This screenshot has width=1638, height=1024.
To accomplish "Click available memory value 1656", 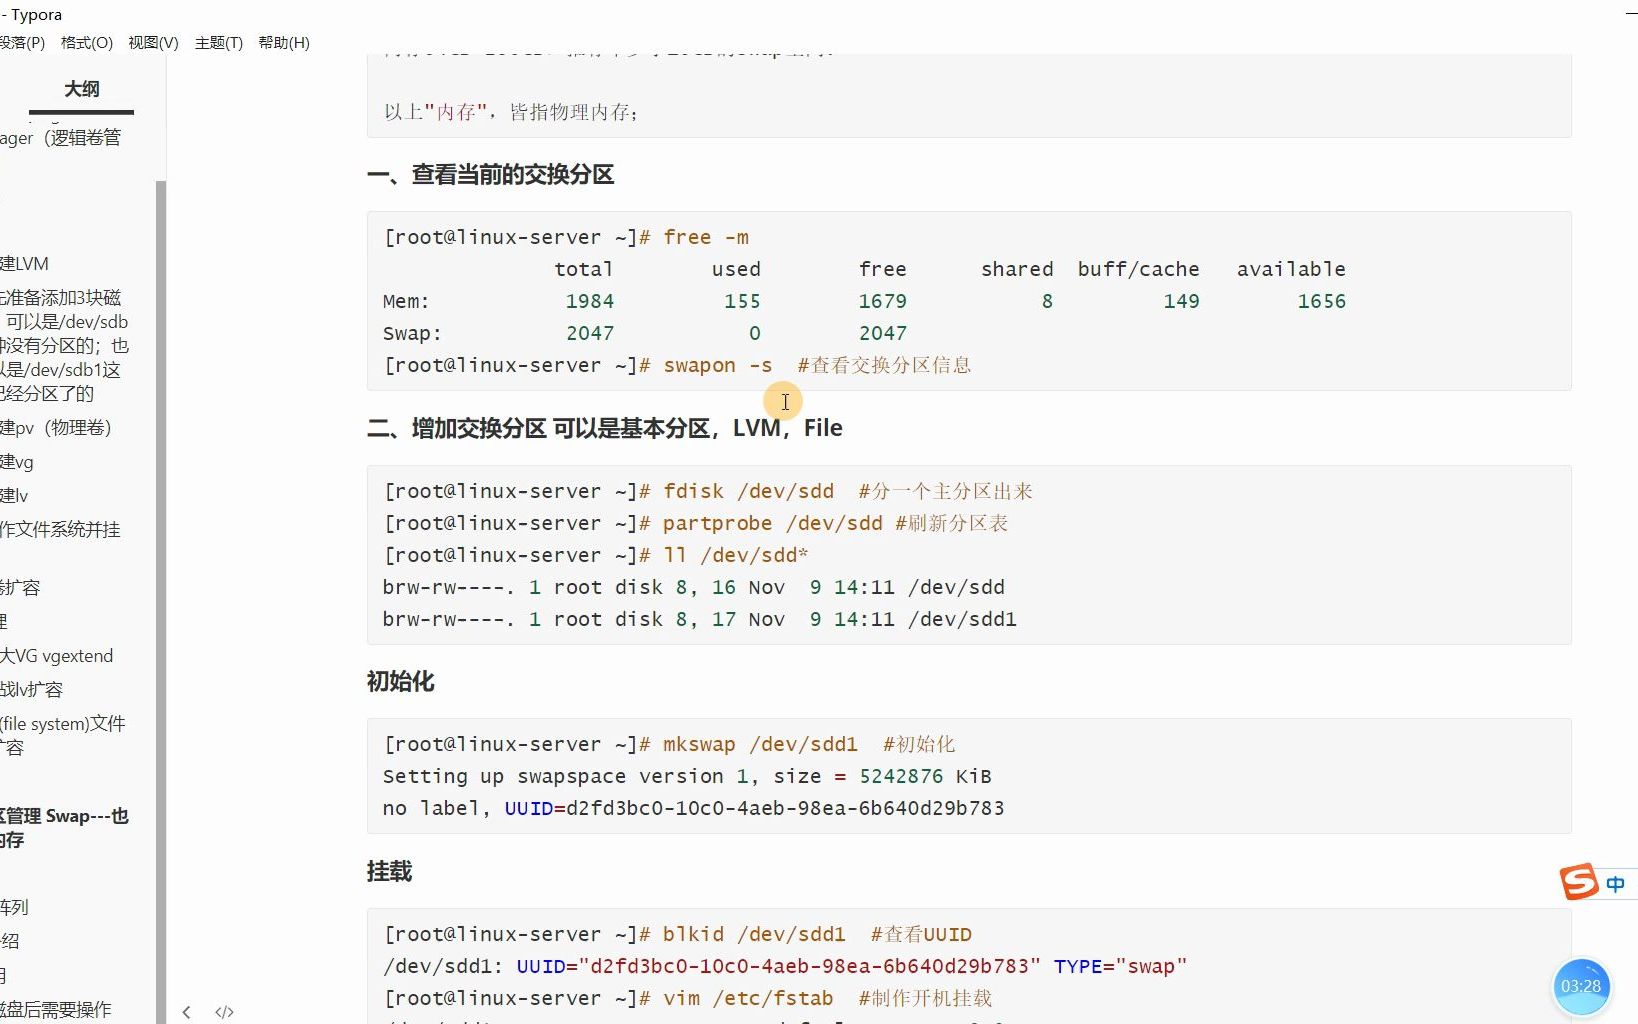I will coord(1321,301).
